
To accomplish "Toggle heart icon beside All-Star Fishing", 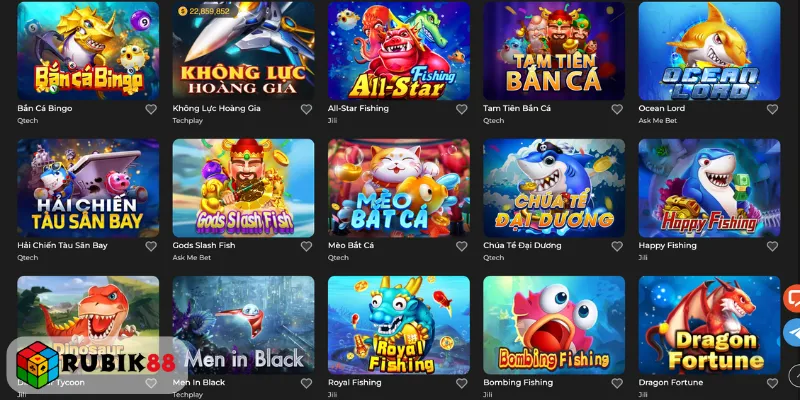I will [x=462, y=109].
